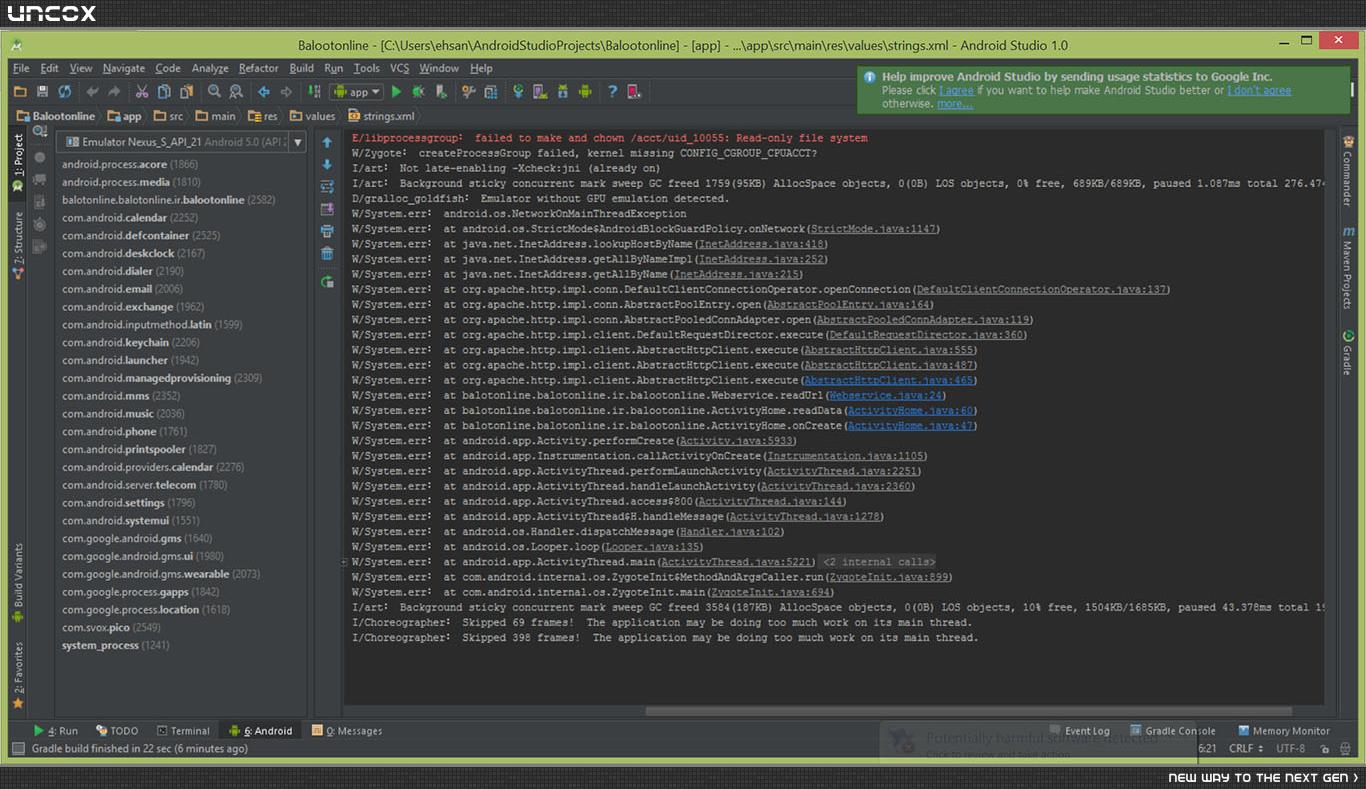The height and width of the screenshot is (789, 1366).
Task: Click the Open folder toolbar icon
Action: point(20,92)
